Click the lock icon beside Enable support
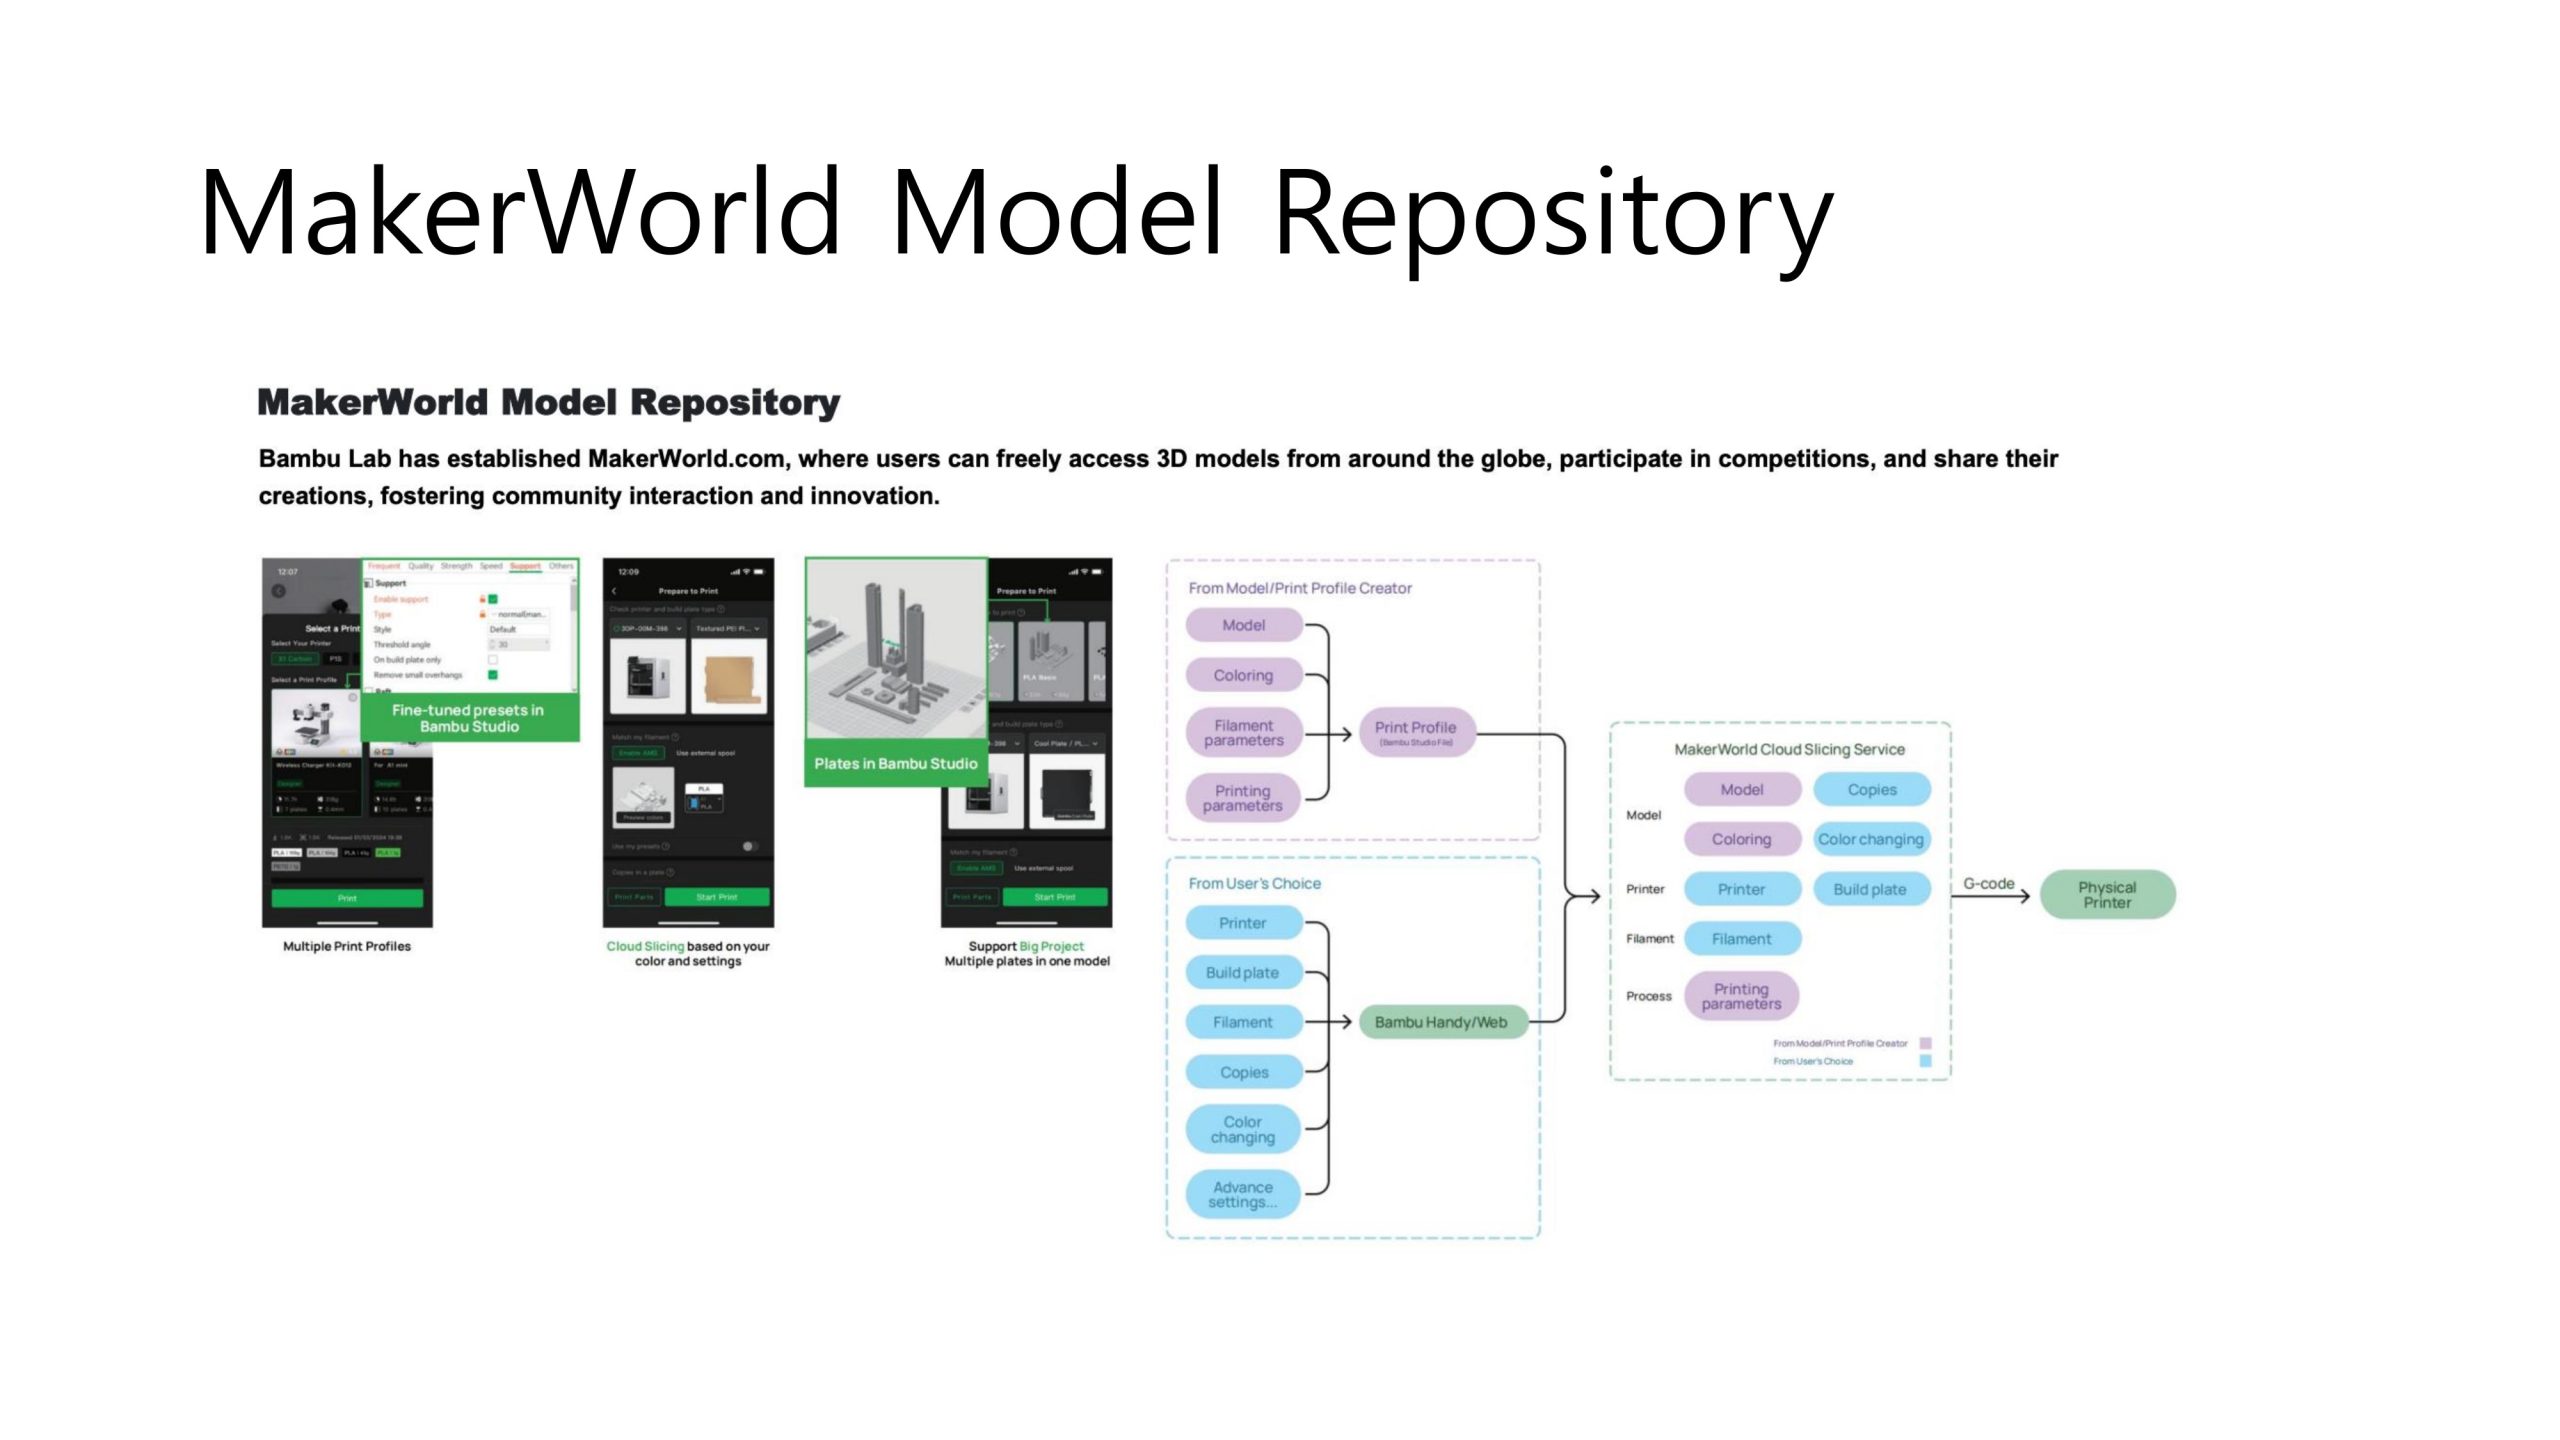The height and width of the screenshot is (1440, 2560). click(x=482, y=599)
